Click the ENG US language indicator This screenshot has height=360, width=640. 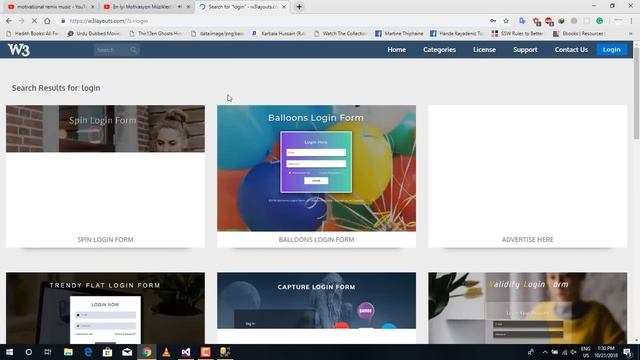click(x=586, y=352)
